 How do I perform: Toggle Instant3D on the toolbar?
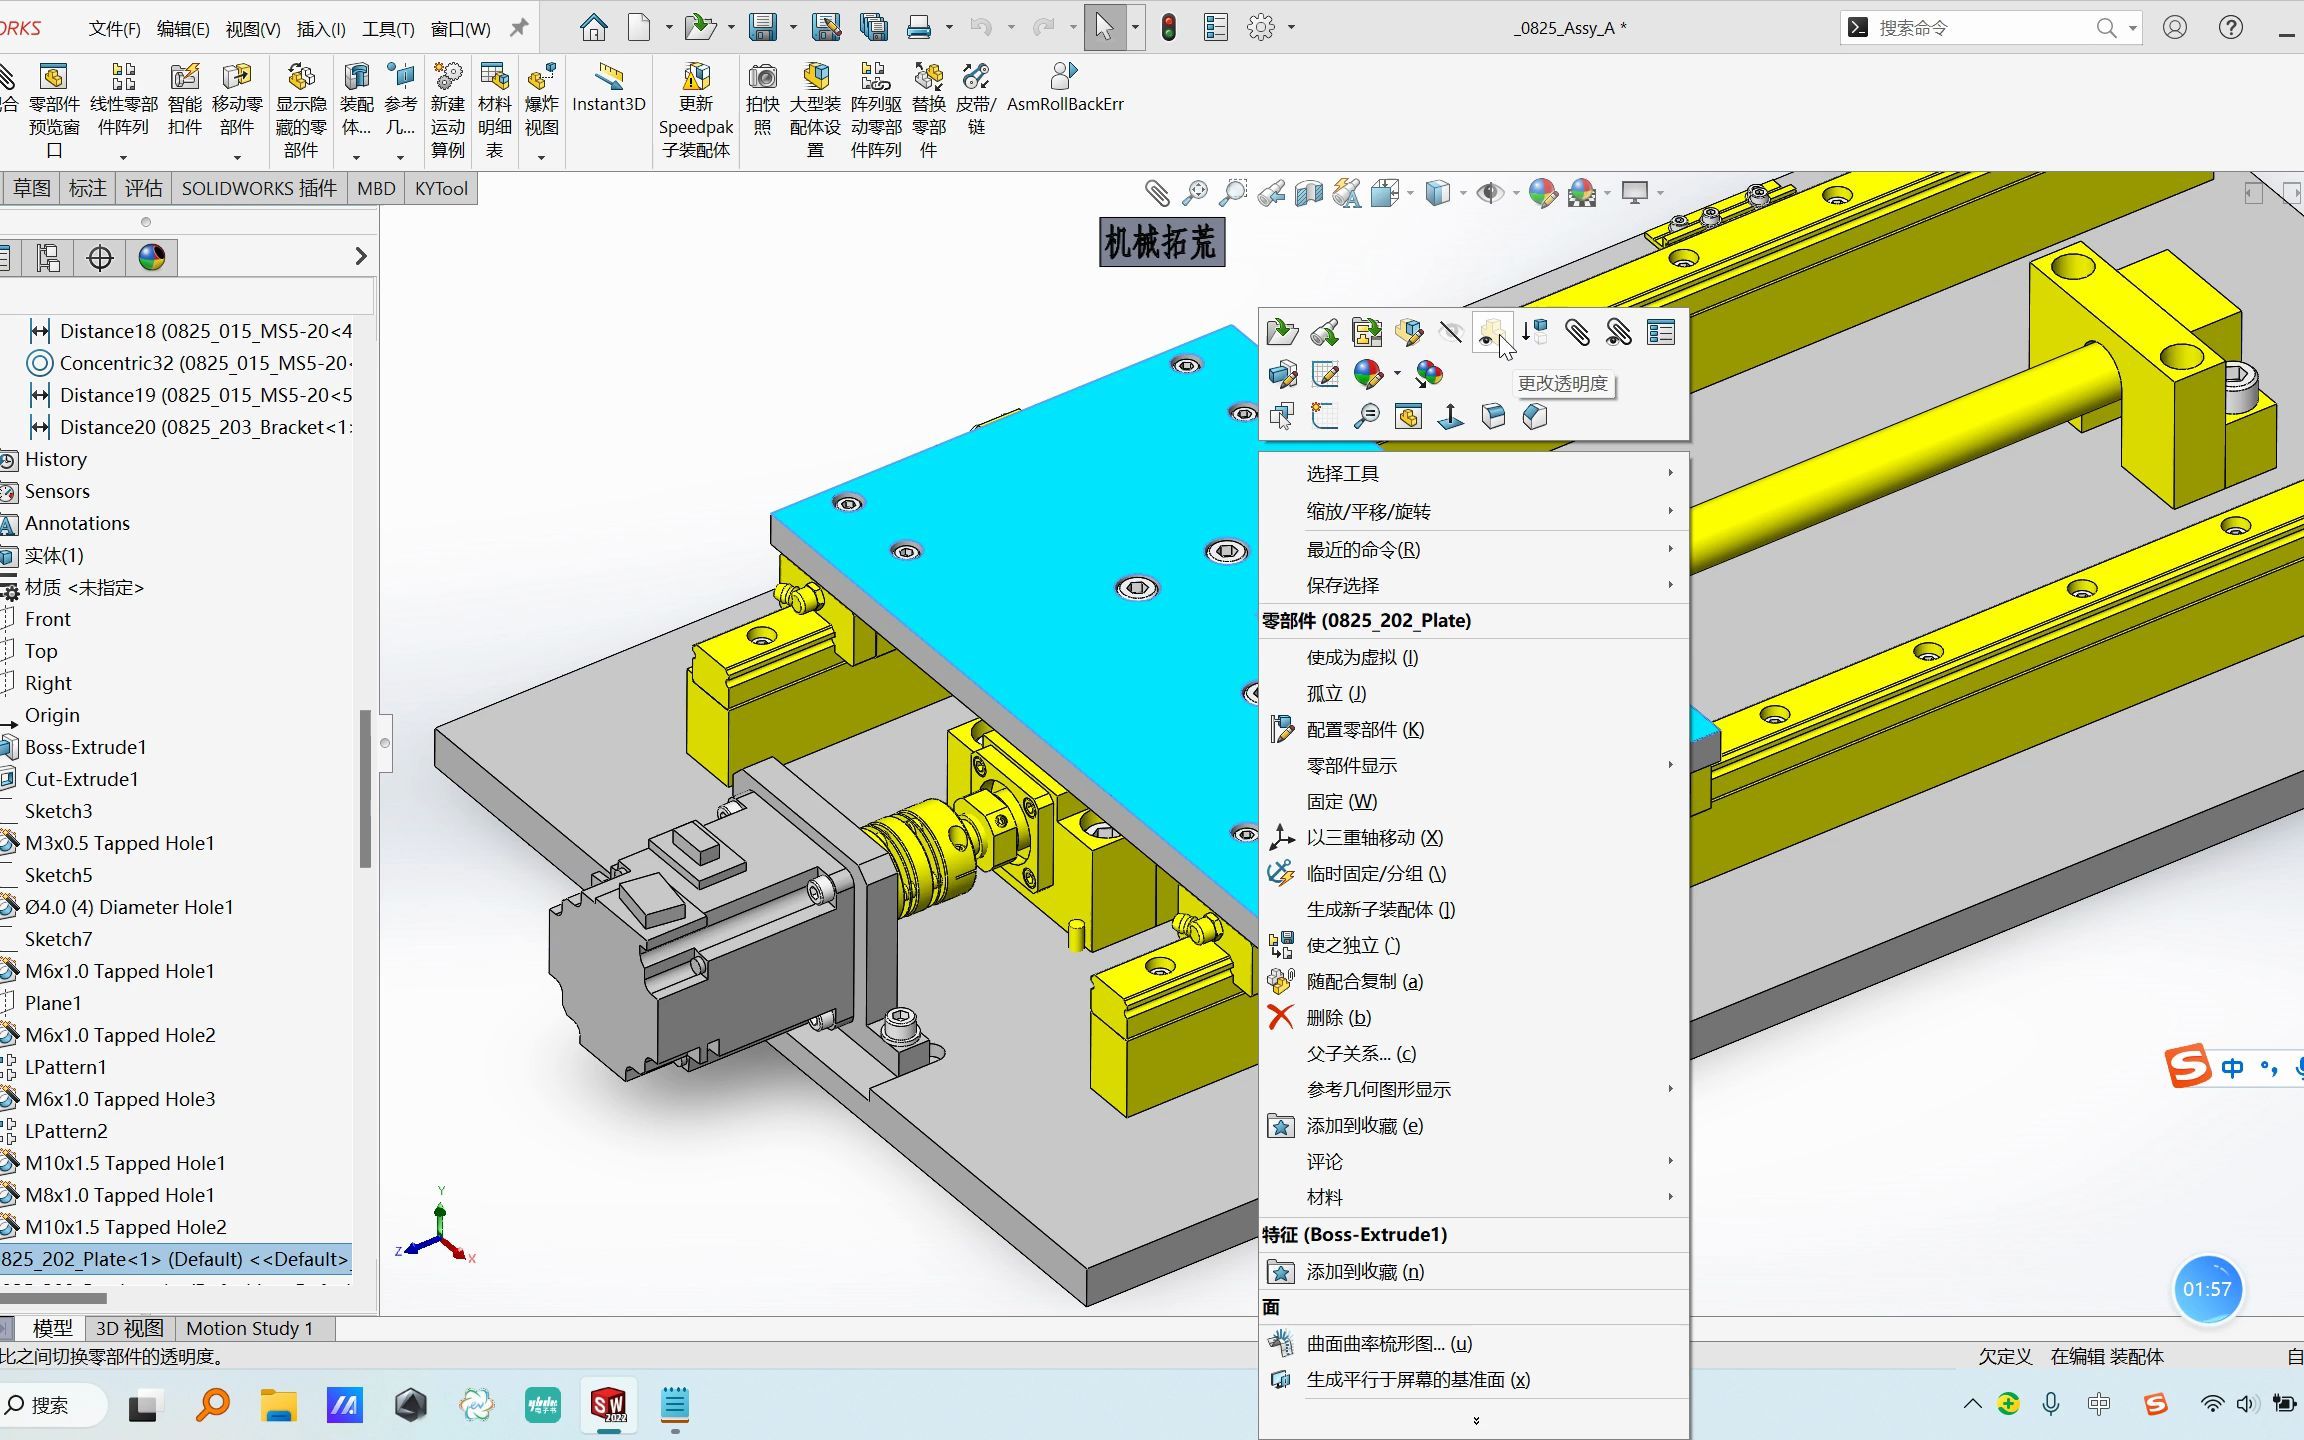coord(608,90)
